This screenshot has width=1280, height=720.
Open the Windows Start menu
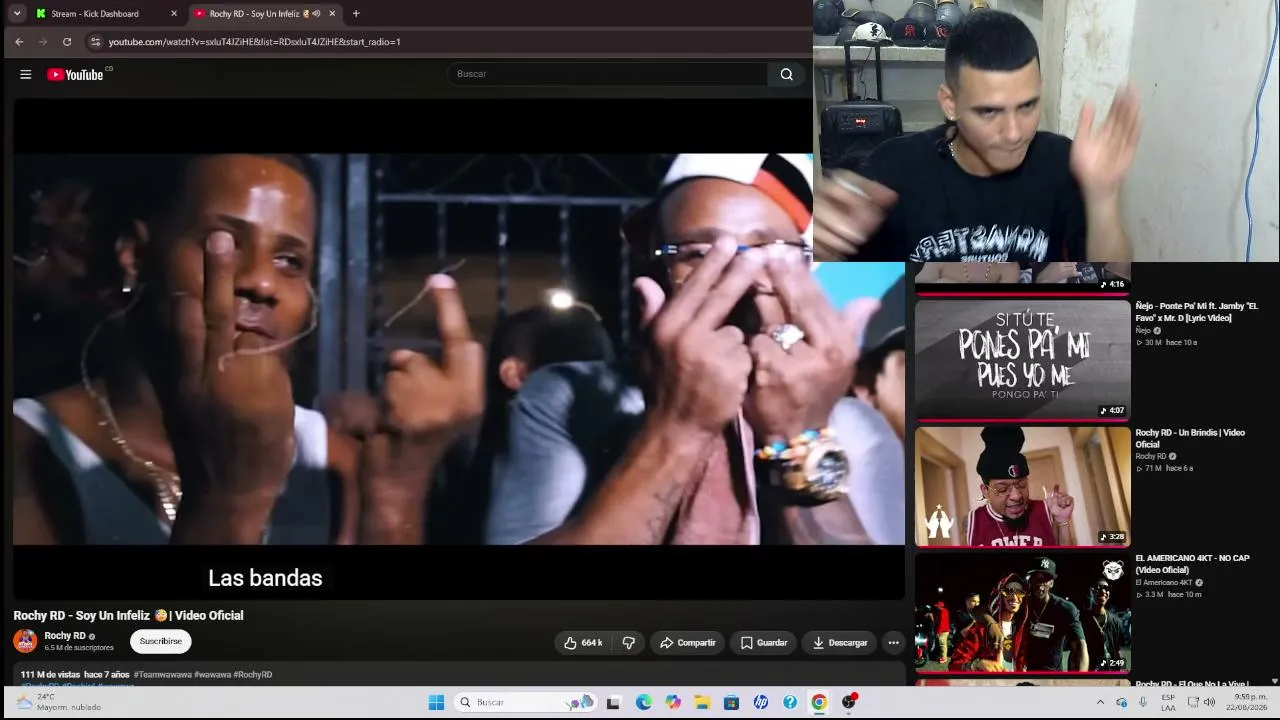click(x=436, y=702)
